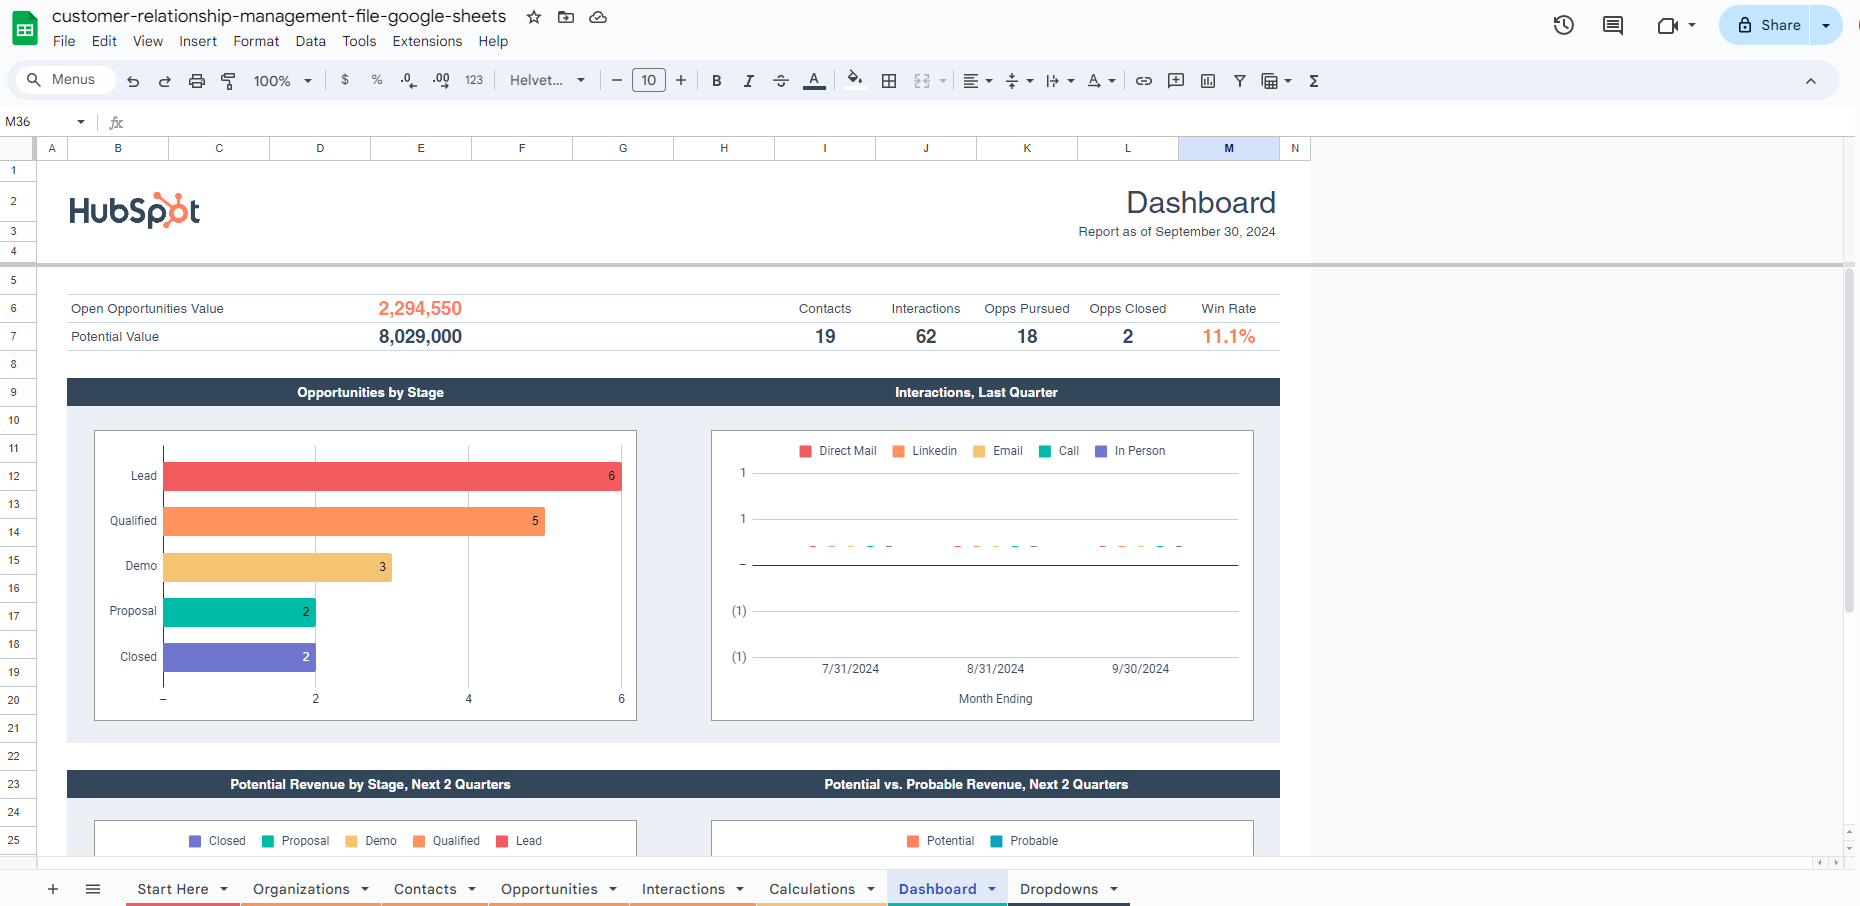The image size is (1860, 906).
Task: Insert a link using the toolbar icon
Action: tap(1143, 80)
